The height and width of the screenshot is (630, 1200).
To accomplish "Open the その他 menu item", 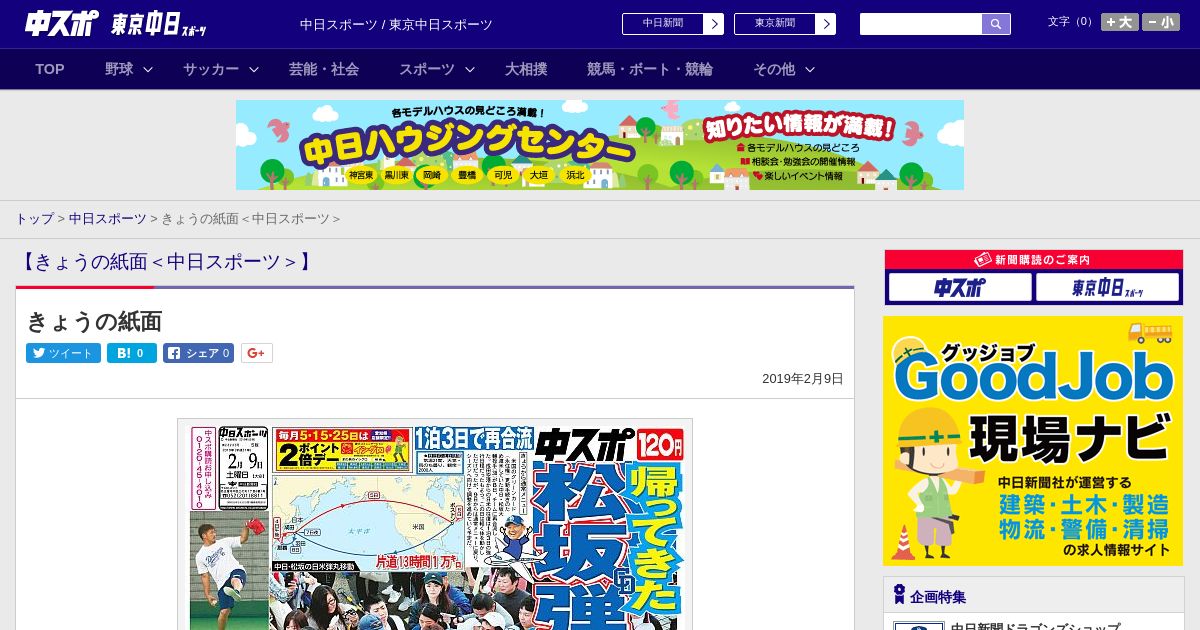I will coord(774,69).
